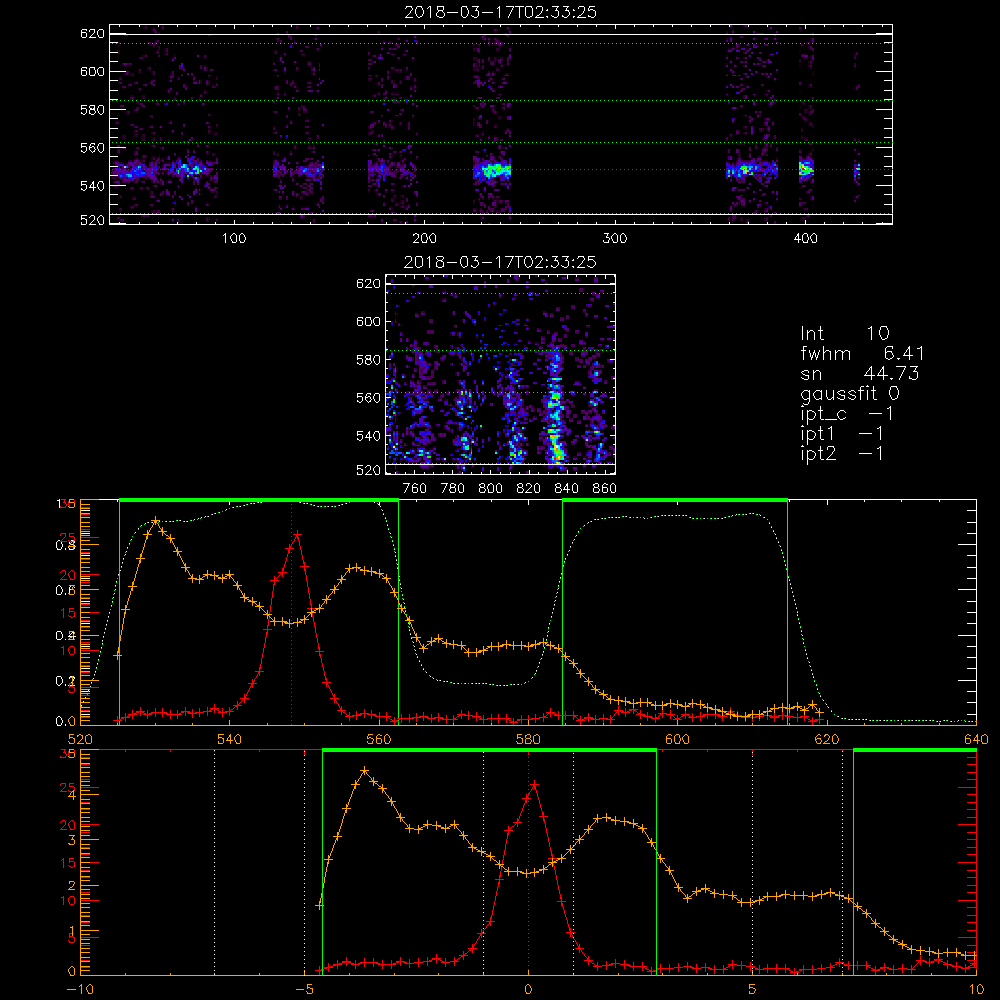This screenshot has height=1000, width=1000.
Task: Click thick green bar above third plot's left window
Action: [259, 501]
